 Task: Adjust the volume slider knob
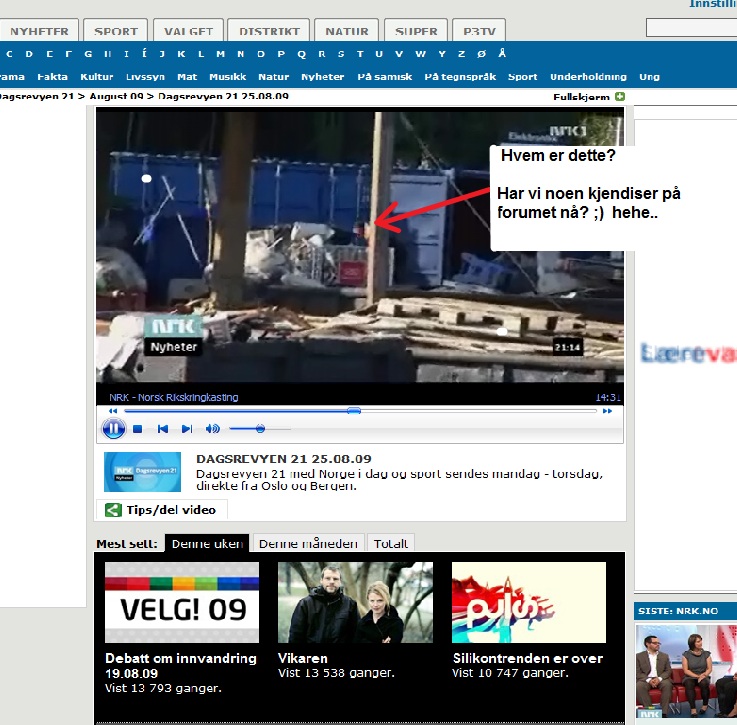260,428
